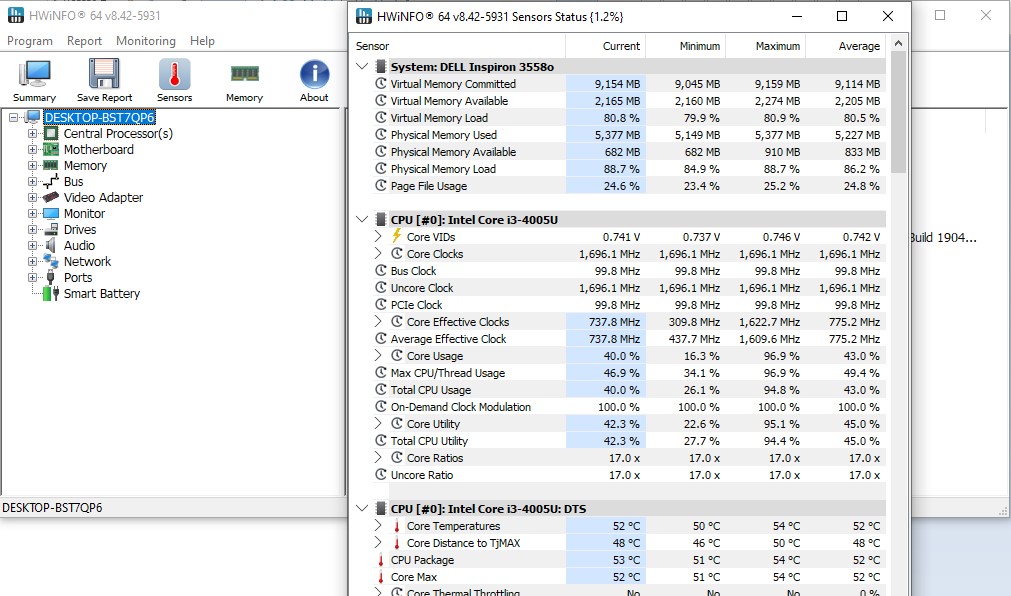Viewport: 1011px width, 596px height.
Task: Click the DESKTOP-BST7QP6 status bar text
Action: 52,508
